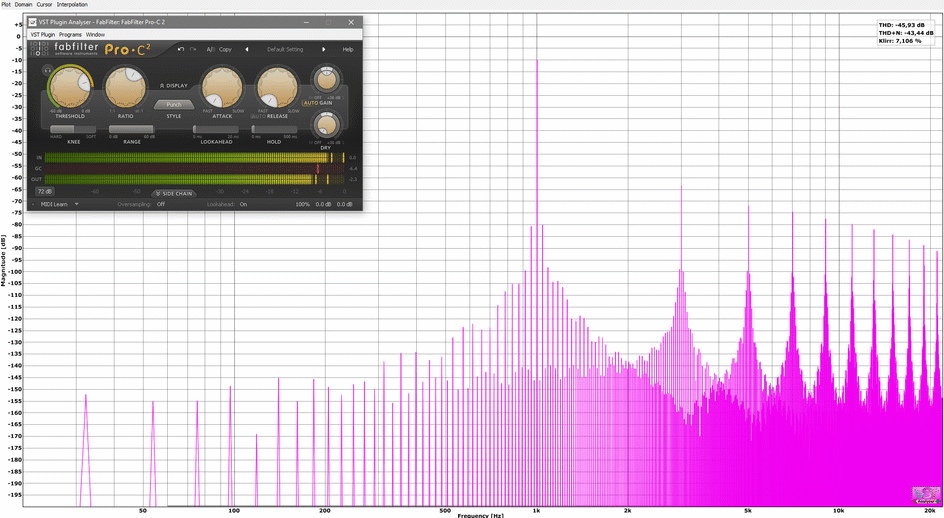944x518 pixels.
Task: Click the MIDI Learn button
Action: [54, 204]
